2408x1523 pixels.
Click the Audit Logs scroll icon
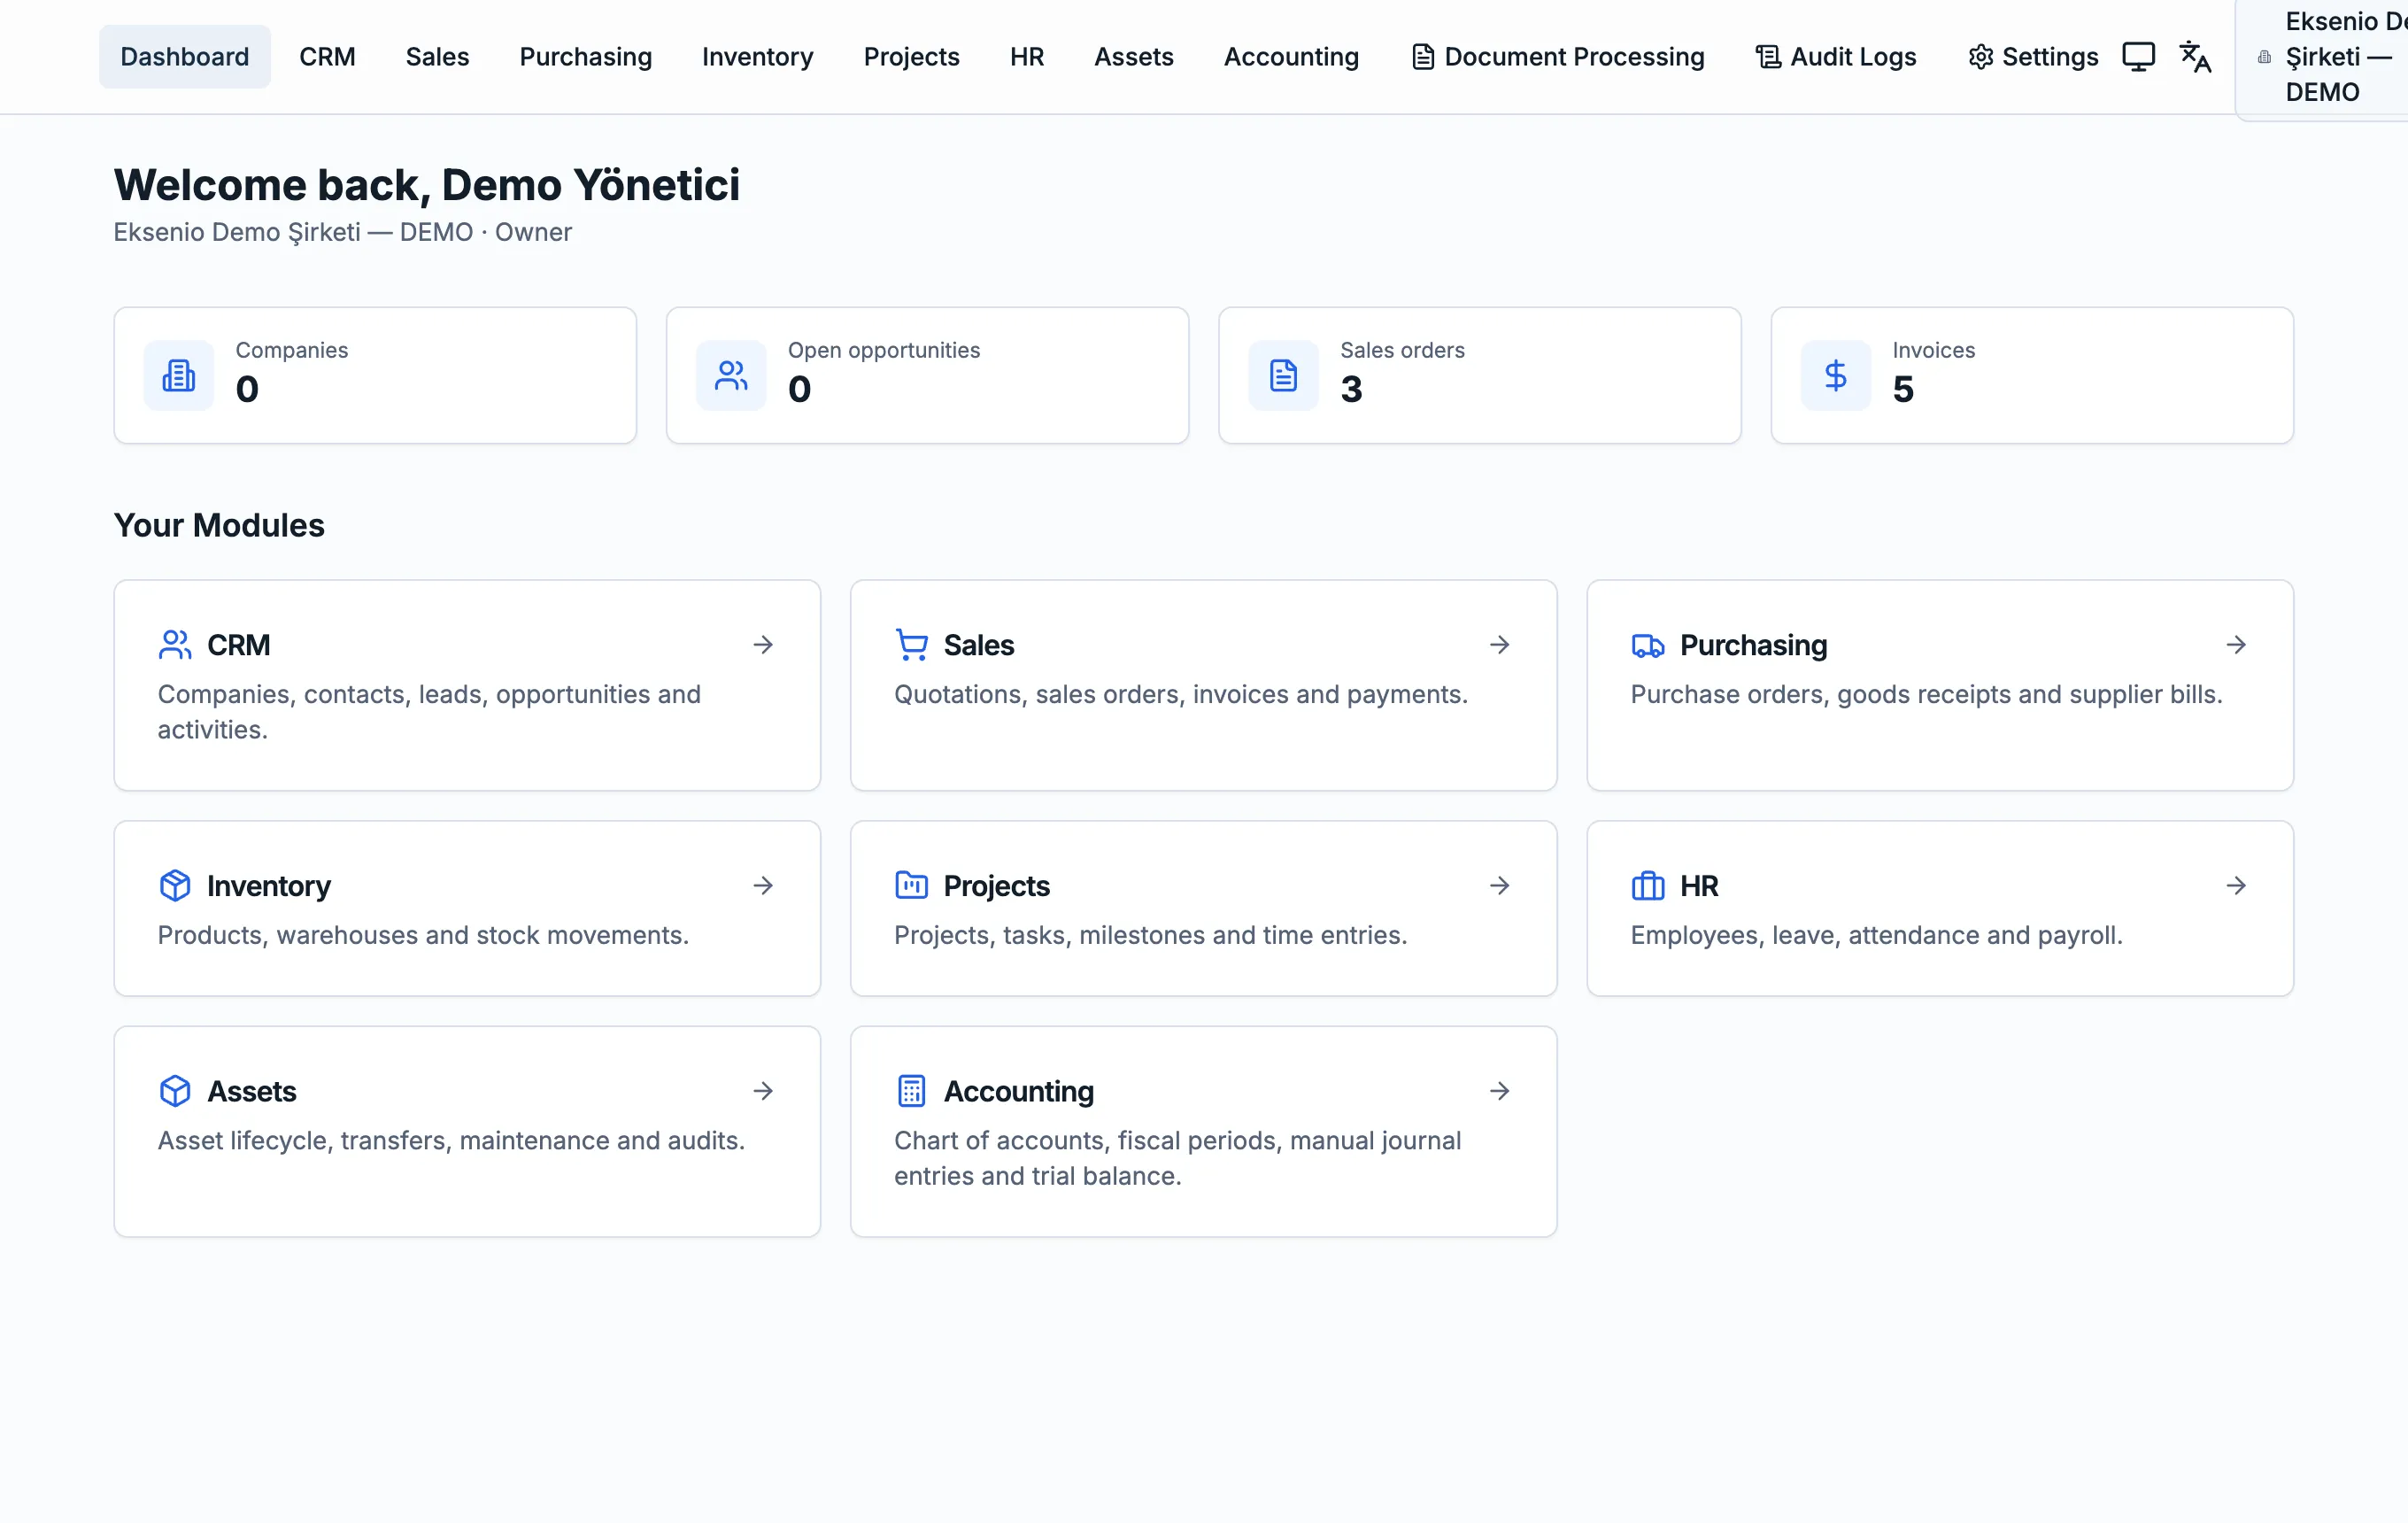1768,57
